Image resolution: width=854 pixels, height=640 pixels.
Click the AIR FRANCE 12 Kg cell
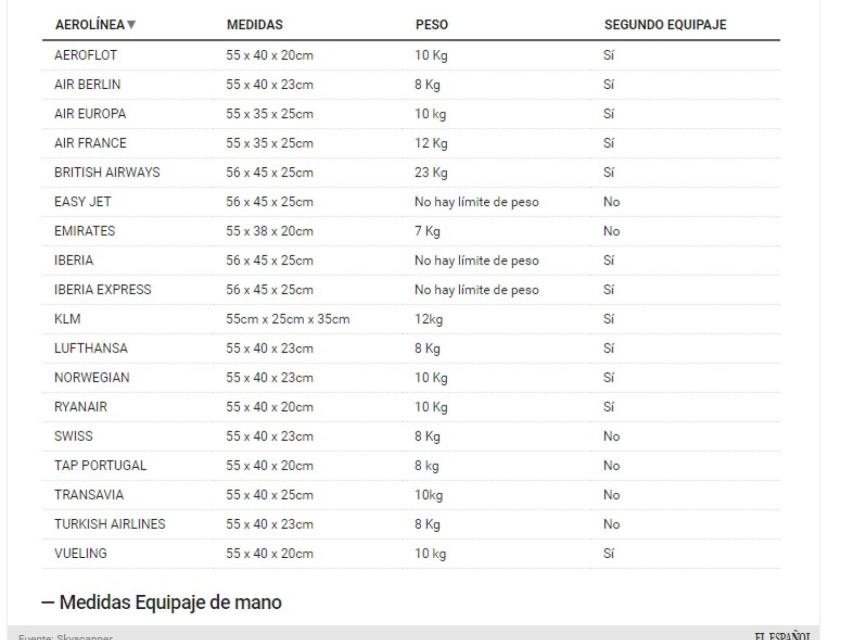click(431, 142)
